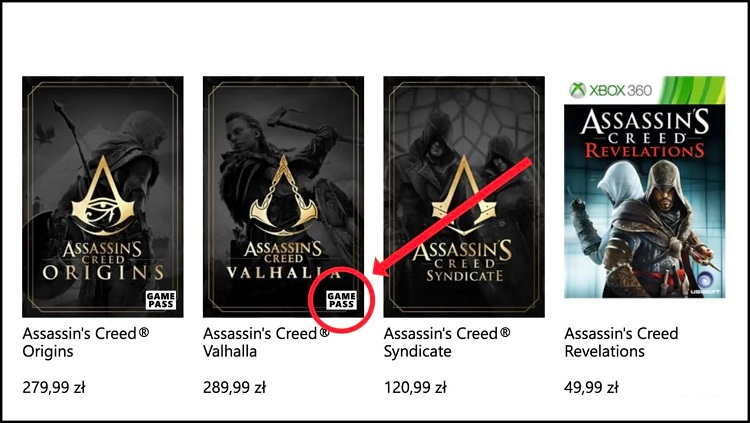Open the "Assassin's Creed Revelations" title link

coord(621,342)
